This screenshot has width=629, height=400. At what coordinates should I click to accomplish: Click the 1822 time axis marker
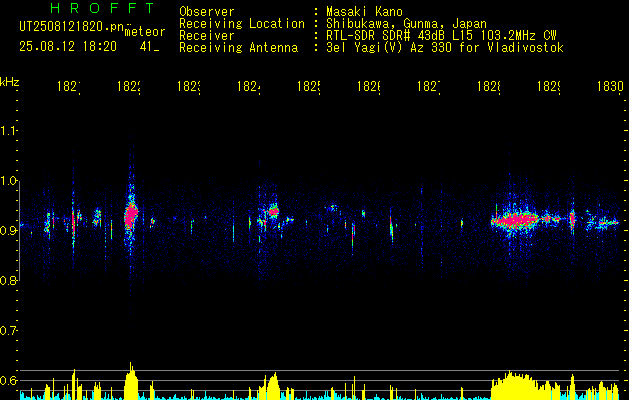click(129, 86)
